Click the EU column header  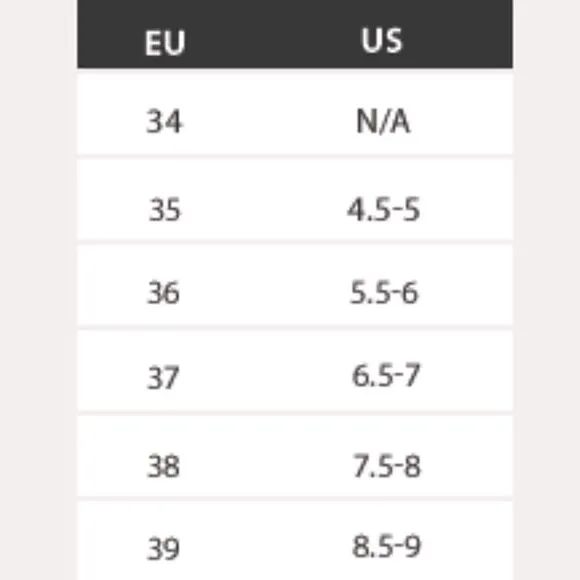click(165, 43)
